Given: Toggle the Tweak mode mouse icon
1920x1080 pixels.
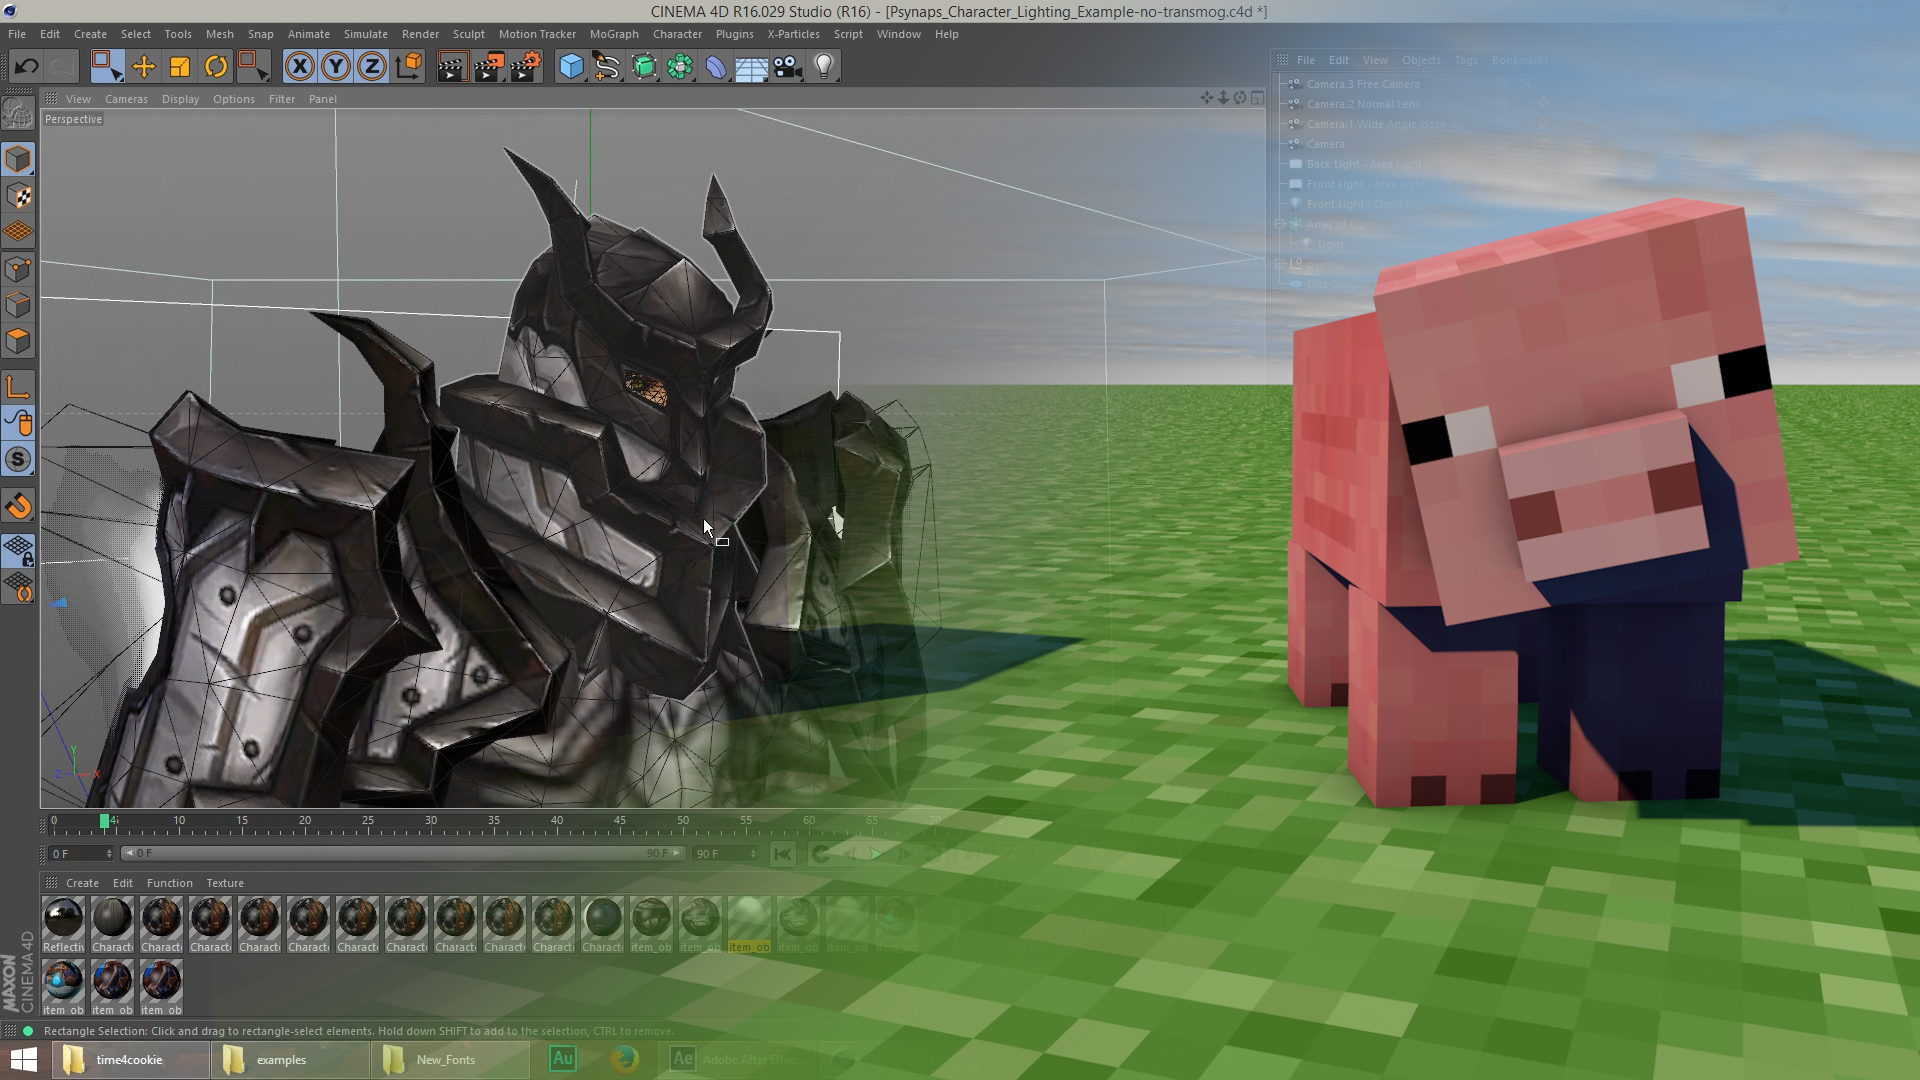Looking at the screenshot, I should coord(18,424).
